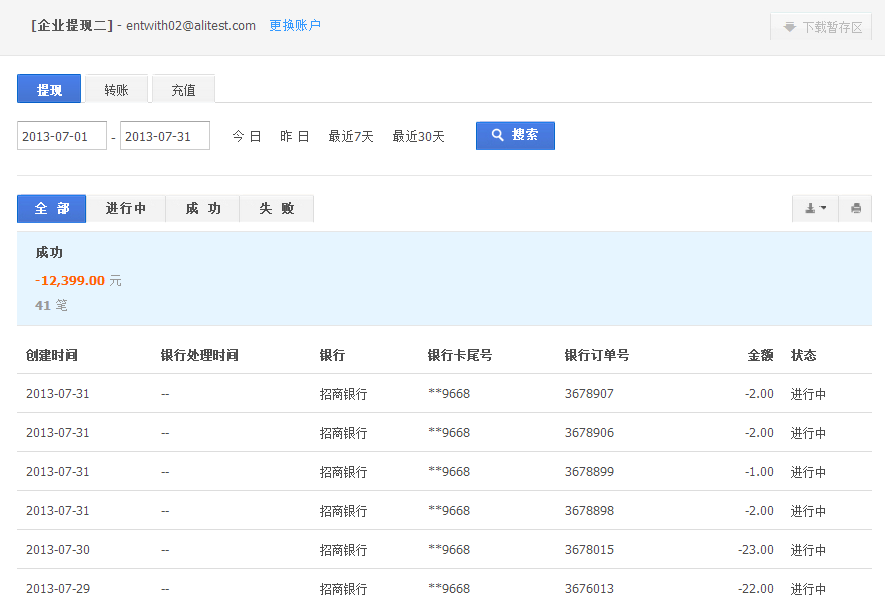The width and height of the screenshot is (885, 595).
Task: Click order number 3678907
Action: tap(589, 393)
